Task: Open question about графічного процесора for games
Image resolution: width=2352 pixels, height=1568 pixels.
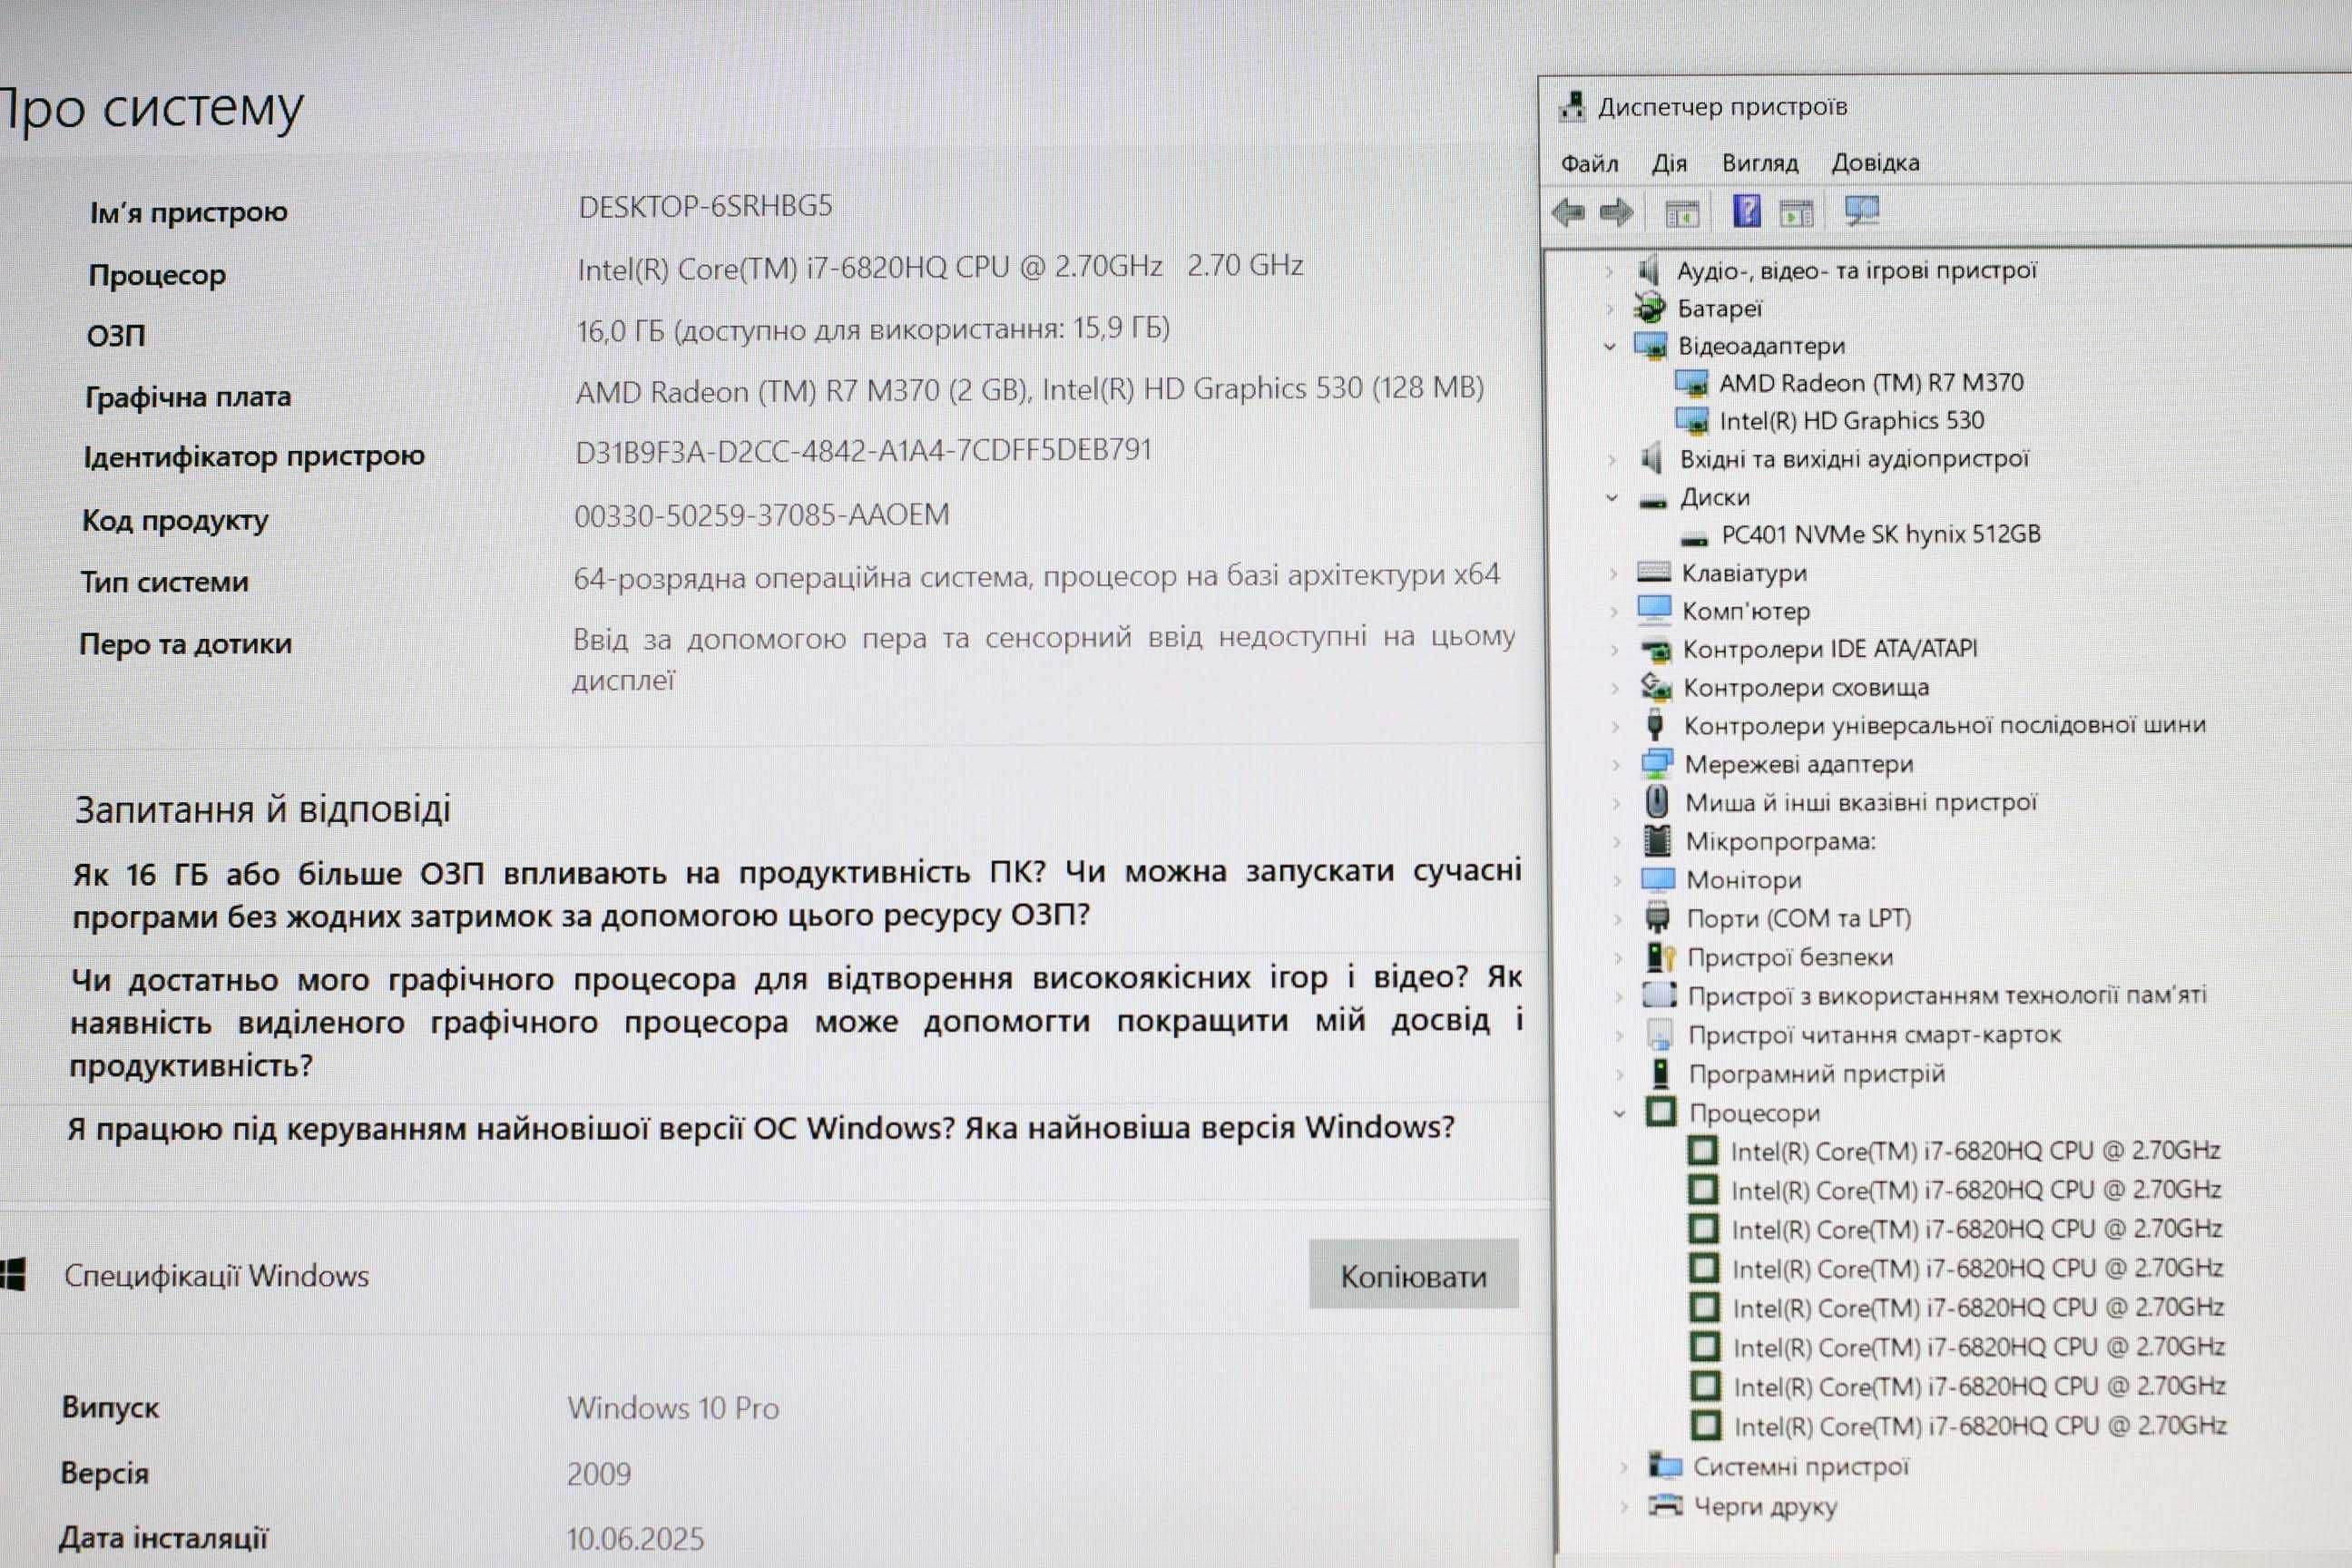Action: [796, 1021]
